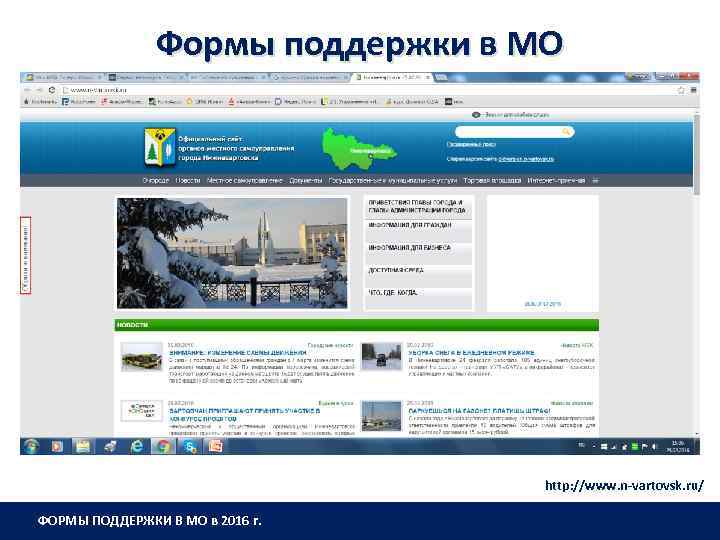Click the green 'Новости' section header
Viewport: 720px width, 540px height.
(x=356, y=325)
